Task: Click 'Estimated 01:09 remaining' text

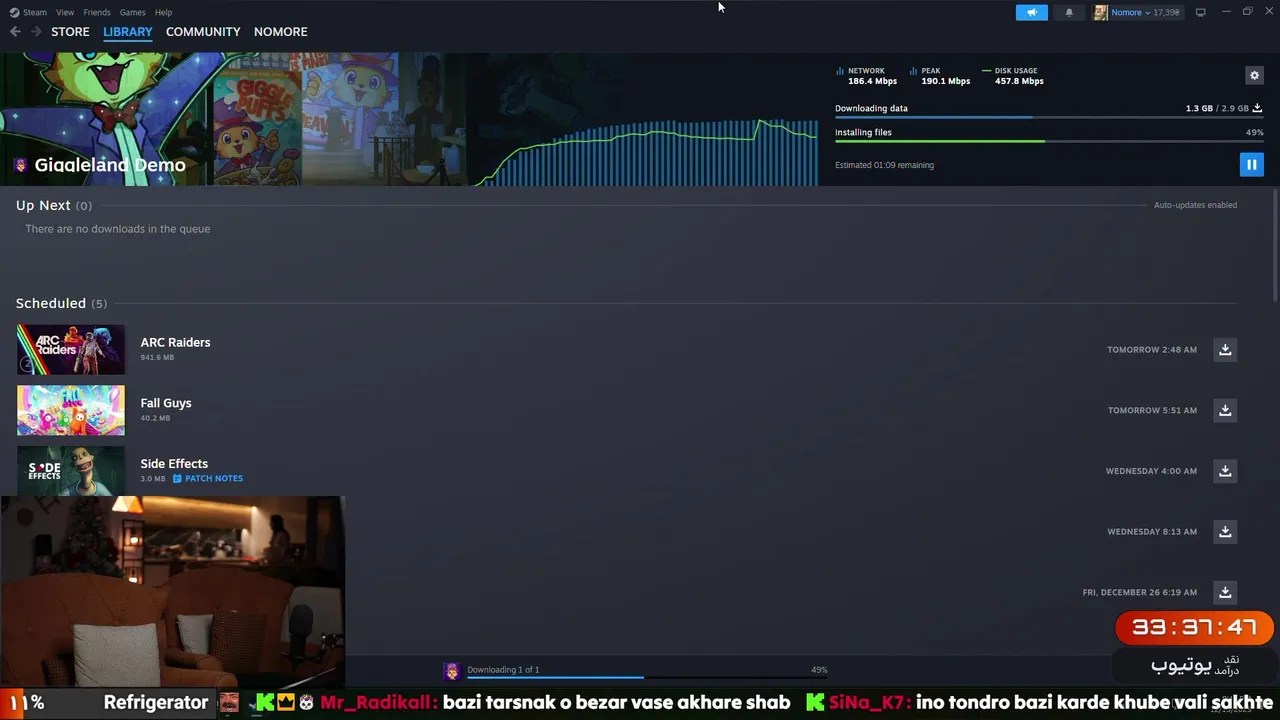Action: point(884,165)
